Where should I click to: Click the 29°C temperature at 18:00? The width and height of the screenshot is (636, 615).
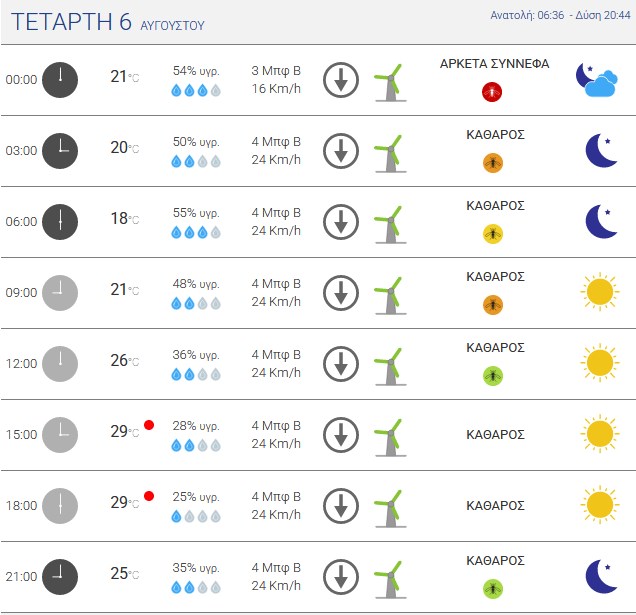(125, 503)
